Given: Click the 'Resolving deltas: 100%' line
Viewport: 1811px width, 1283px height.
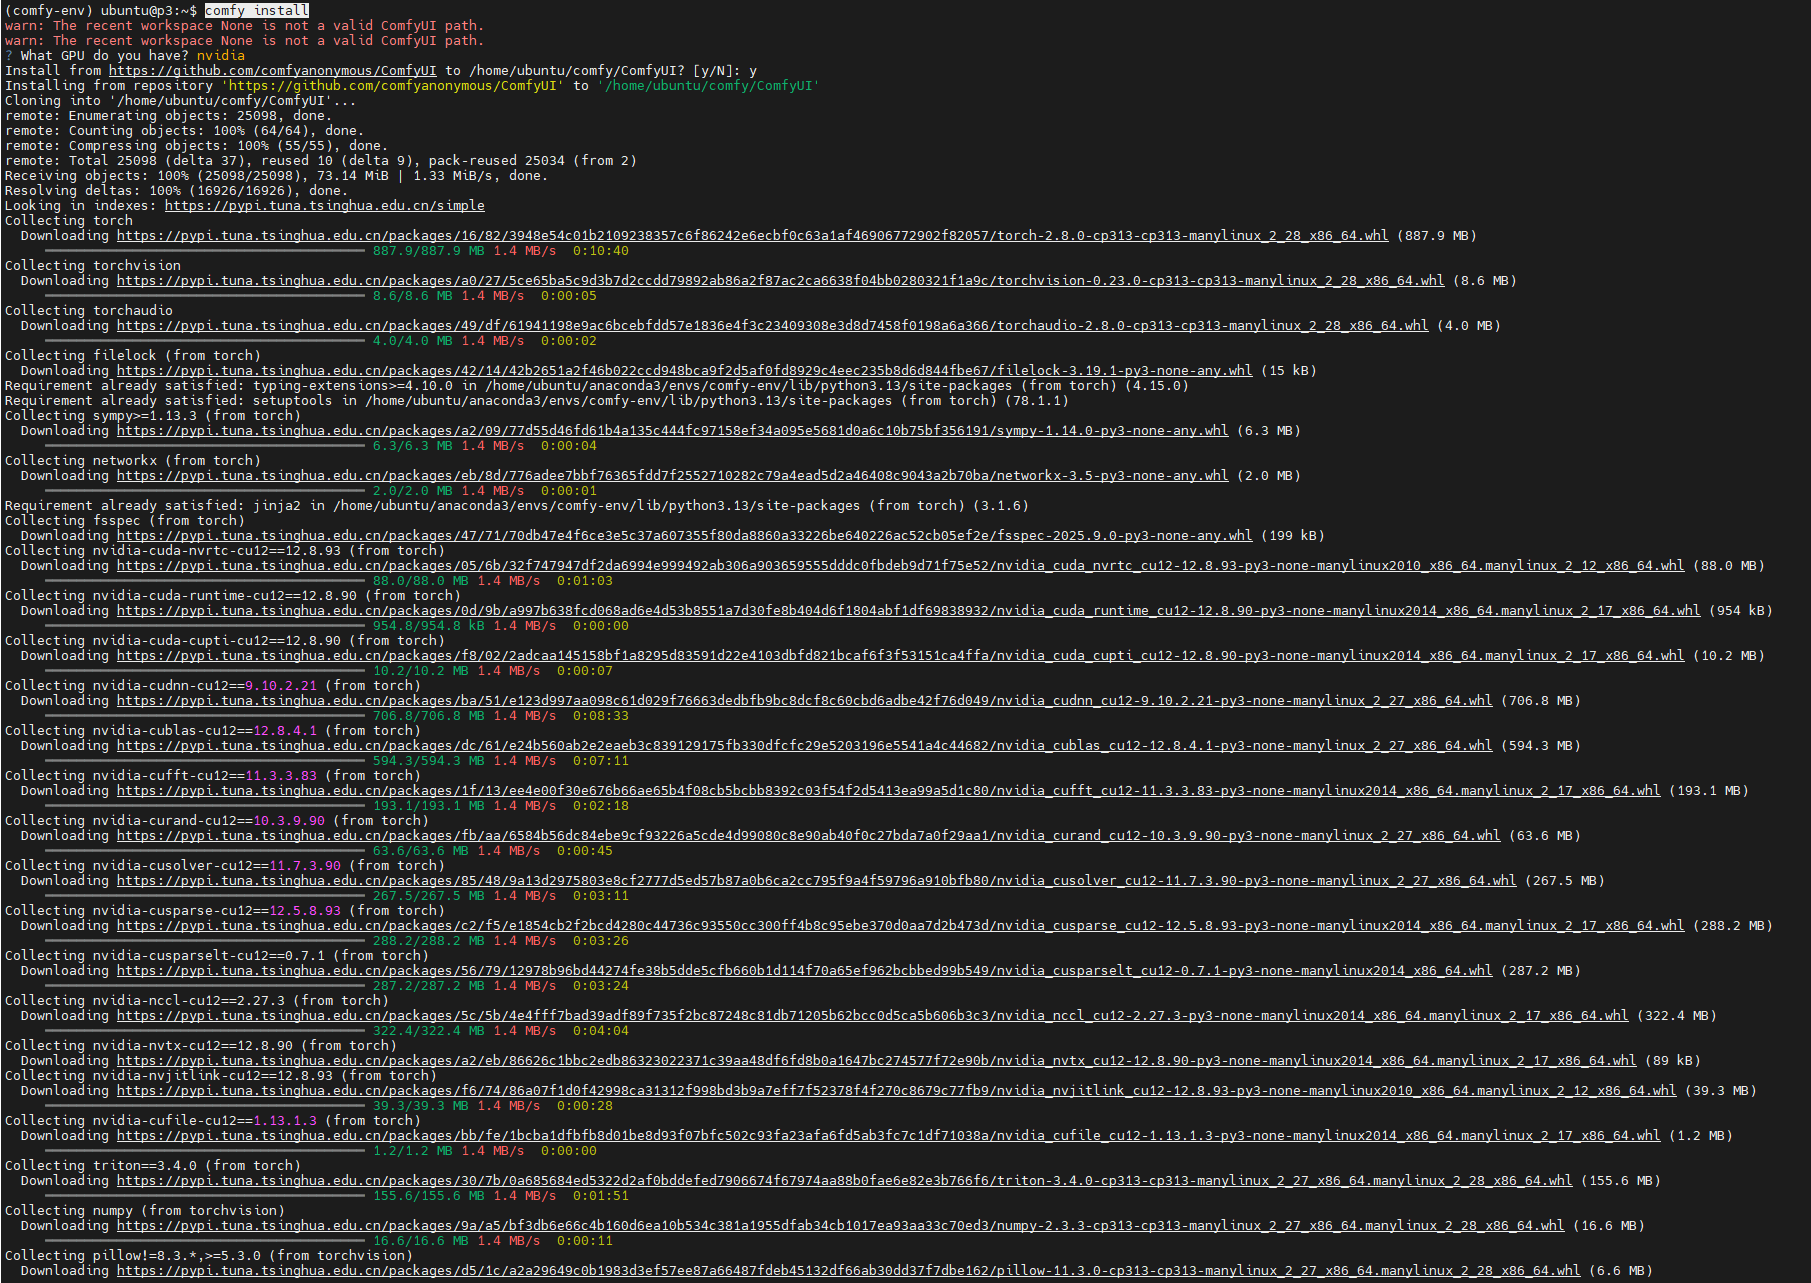Looking at the screenshot, I should click(x=176, y=191).
